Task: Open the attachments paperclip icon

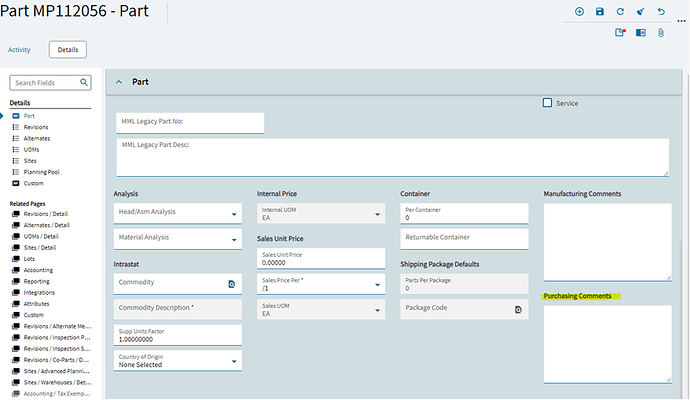Action: pyautogui.click(x=661, y=33)
